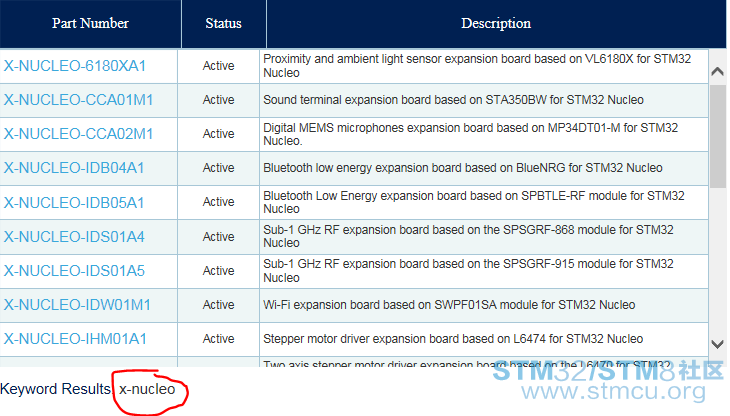Open the X-NUCLEO-CCA01M1 part link
This screenshot has height=416, width=730.
pos(78,100)
